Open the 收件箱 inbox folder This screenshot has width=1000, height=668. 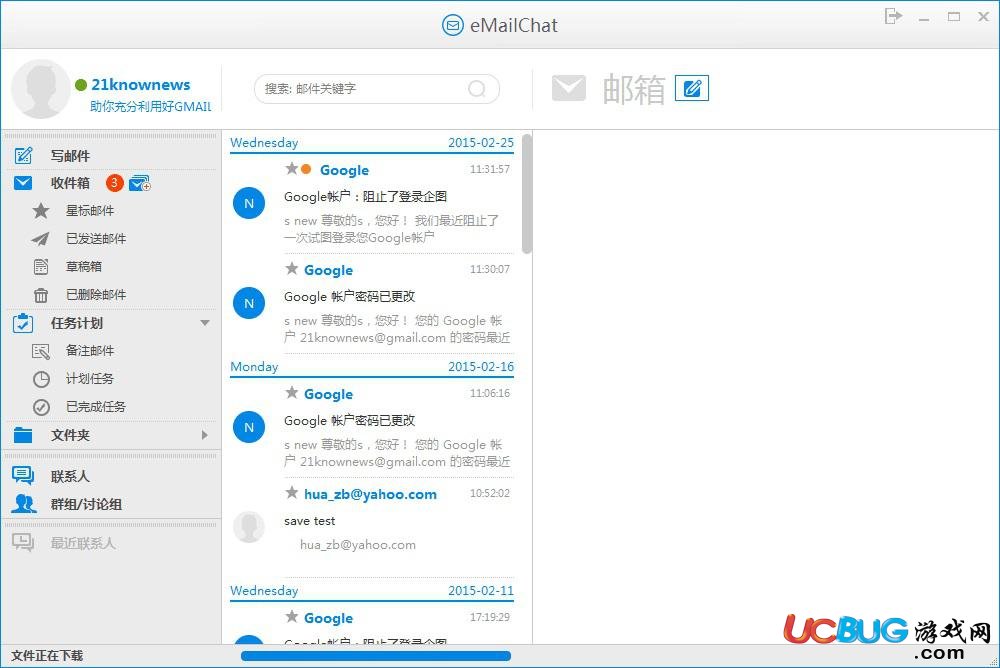(x=70, y=183)
